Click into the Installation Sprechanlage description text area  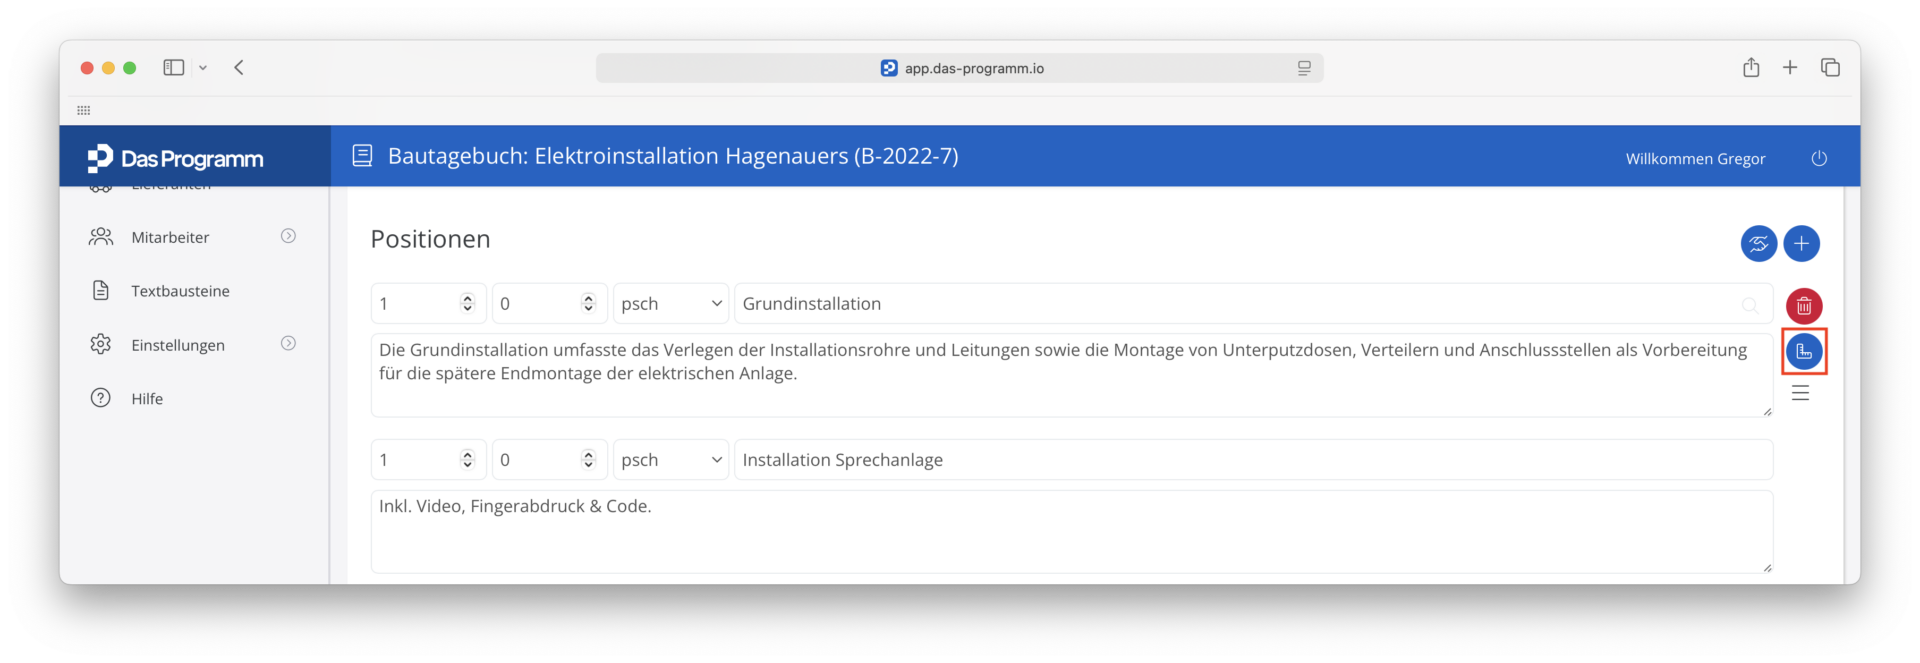coord(1071,532)
